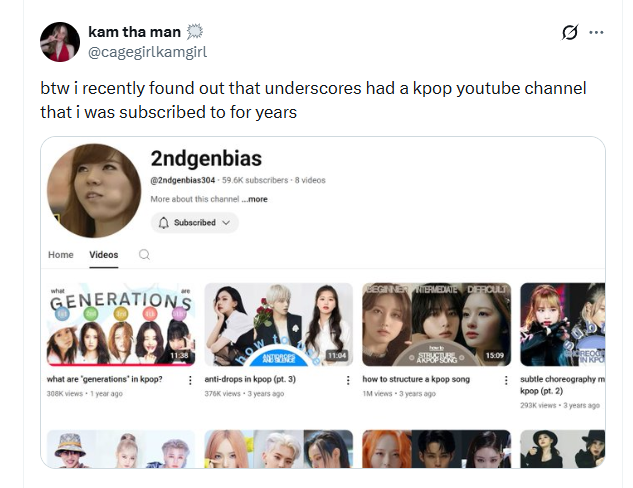
Task: Expand channel description via ...more
Action: [254, 199]
